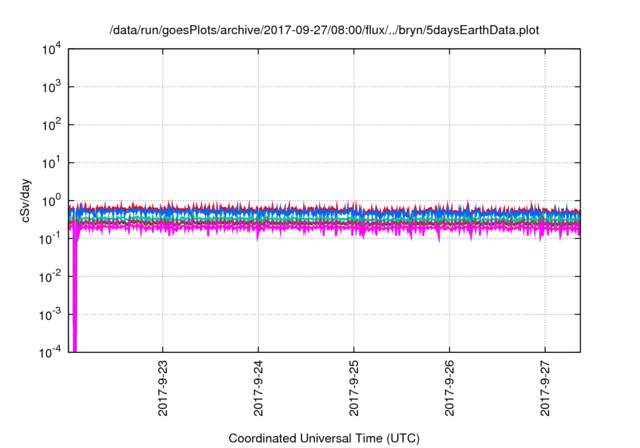Click the 10^-4 y-axis tick label
This screenshot has width=640, height=448.
pos(51,352)
